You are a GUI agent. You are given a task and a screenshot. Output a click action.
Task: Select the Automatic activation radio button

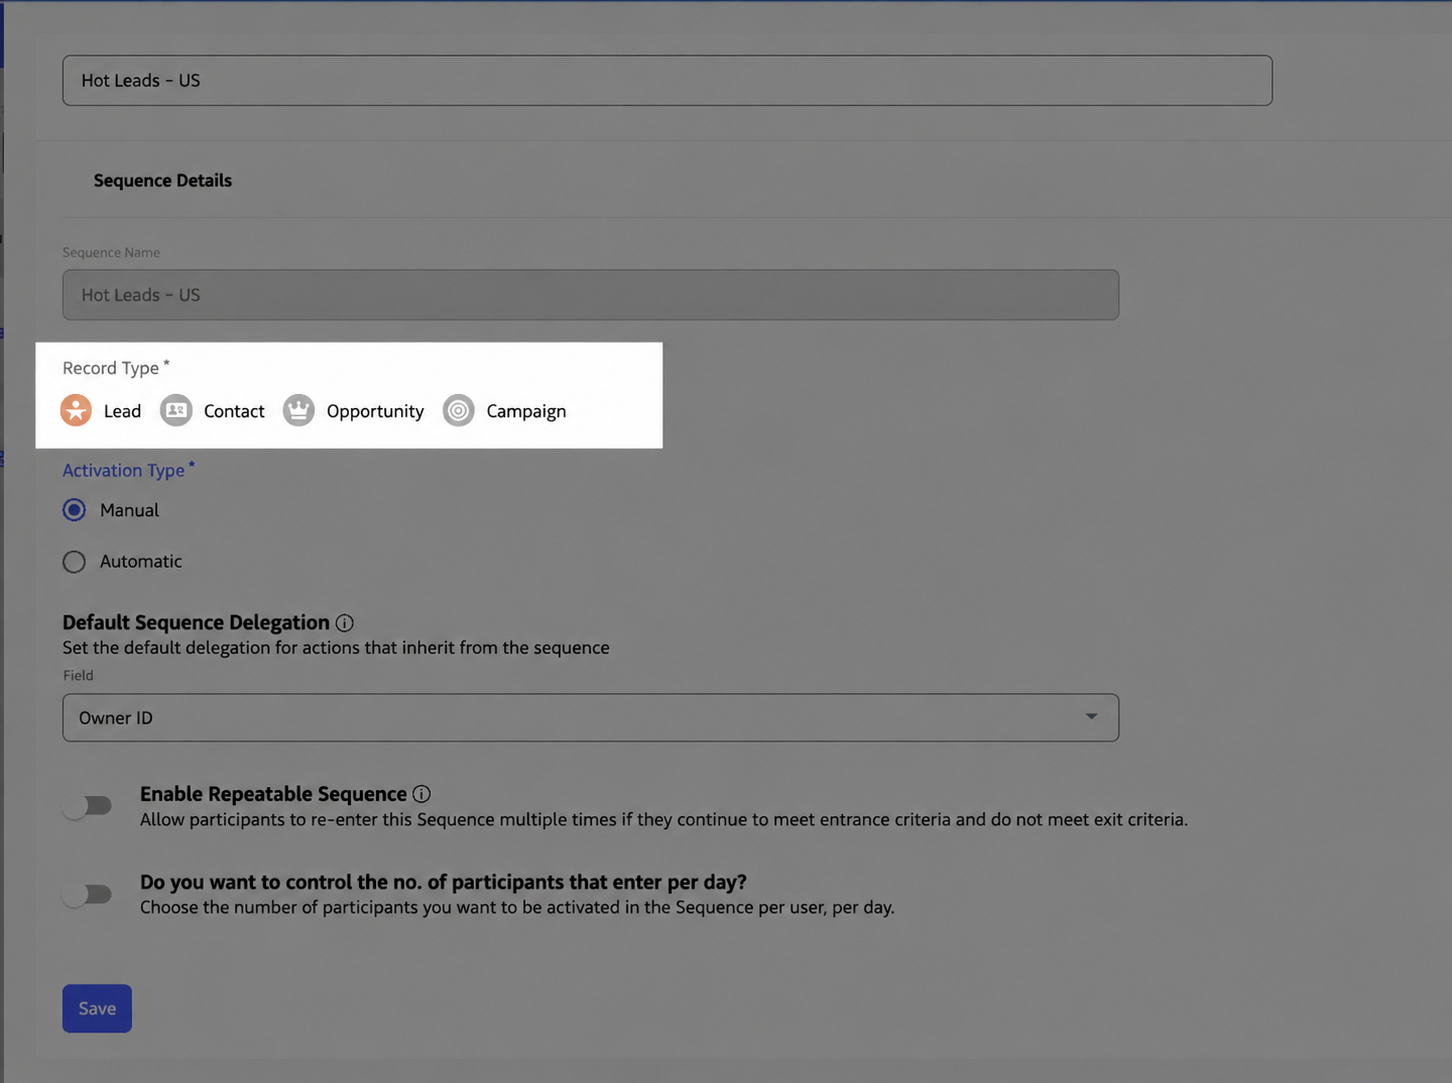coord(74,562)
